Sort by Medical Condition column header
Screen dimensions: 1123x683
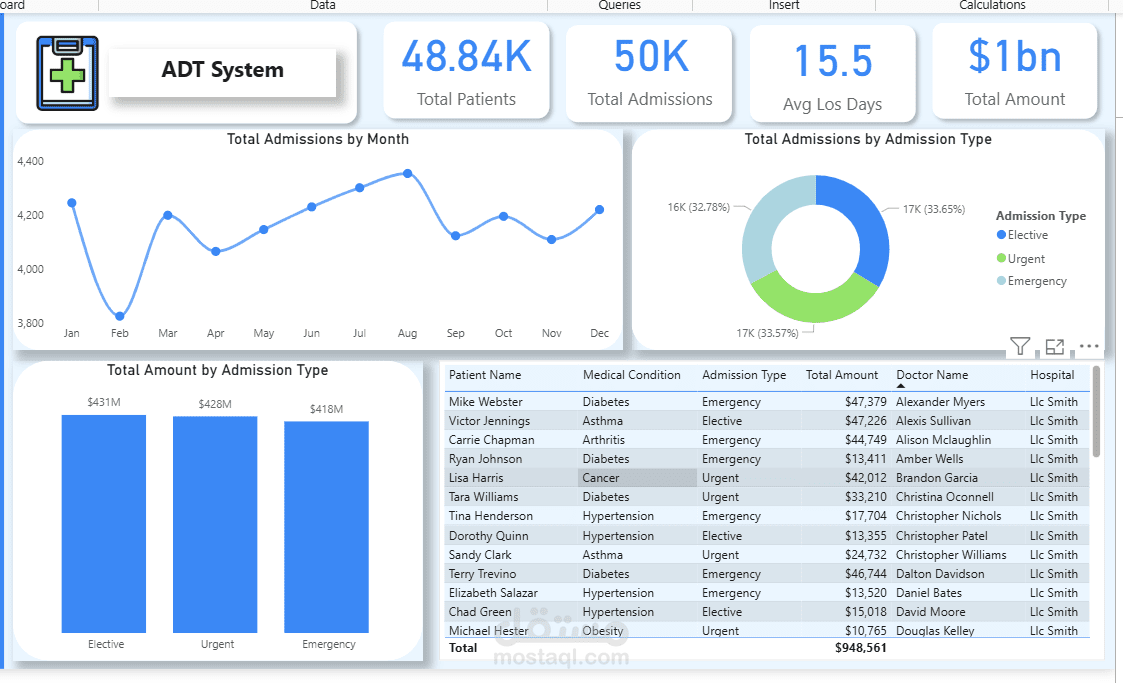point(631,375)
